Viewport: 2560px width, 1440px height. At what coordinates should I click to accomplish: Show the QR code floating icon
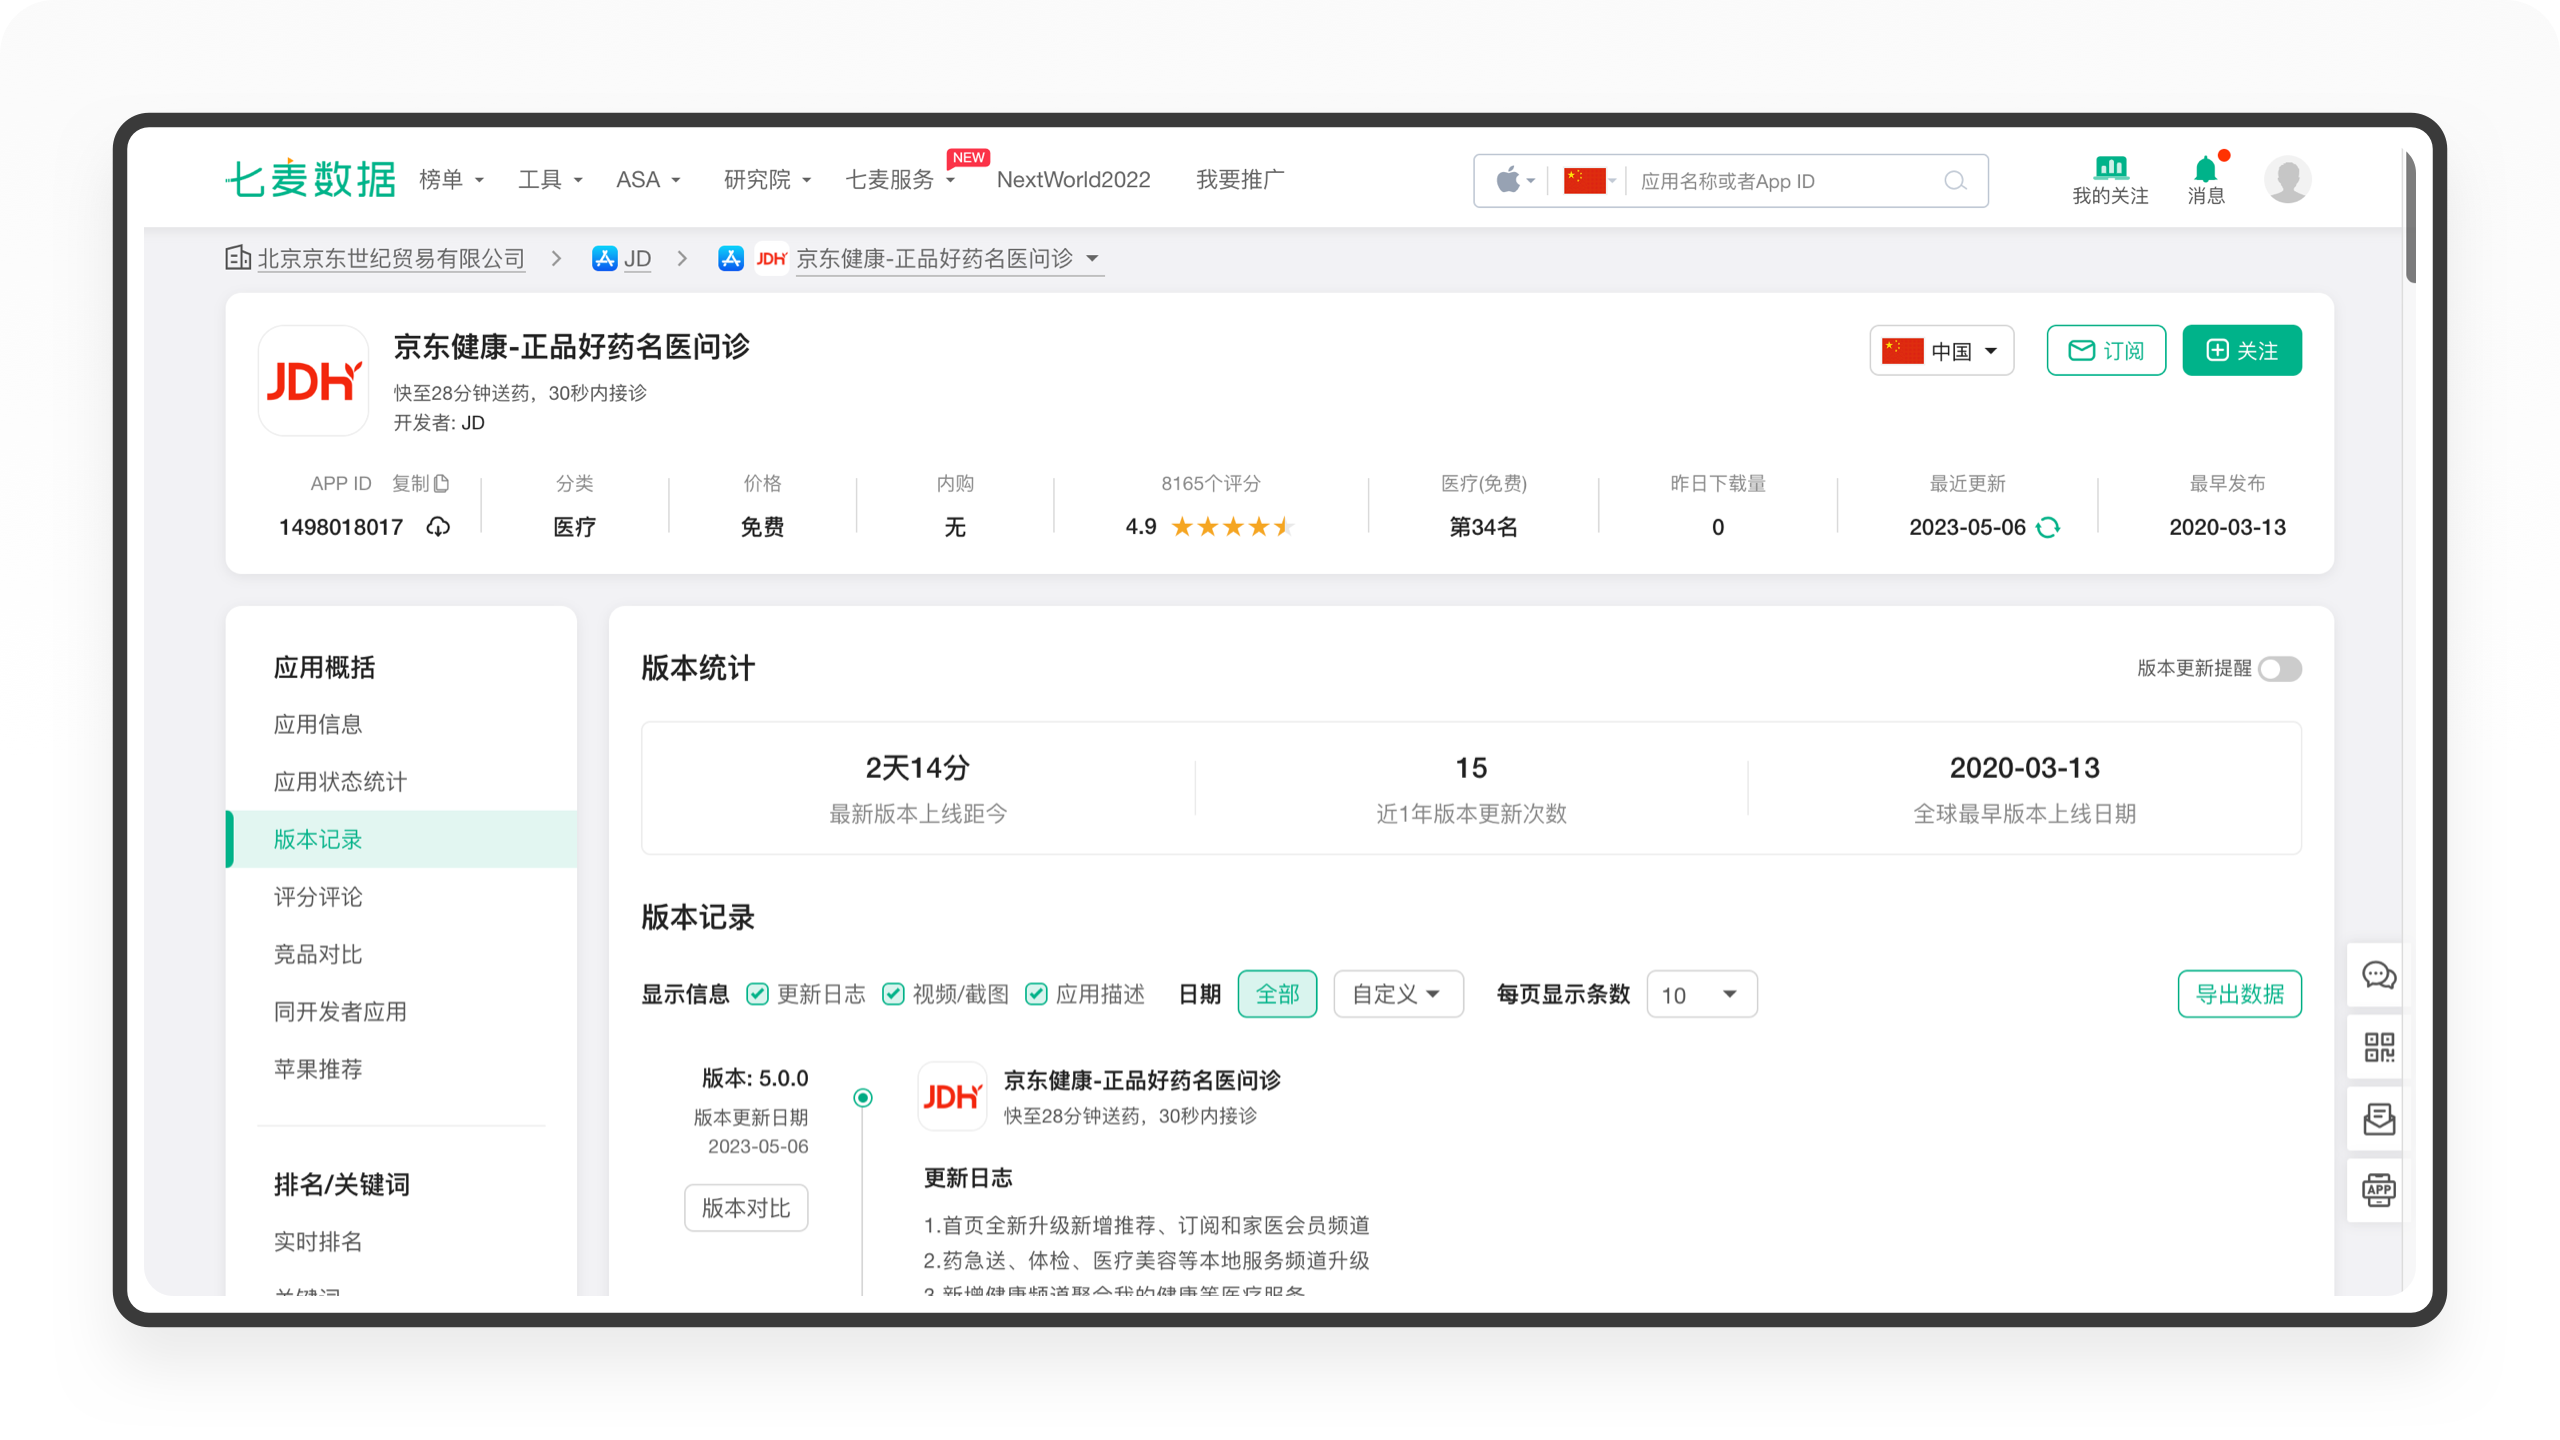click(x=2378, y=1047)
